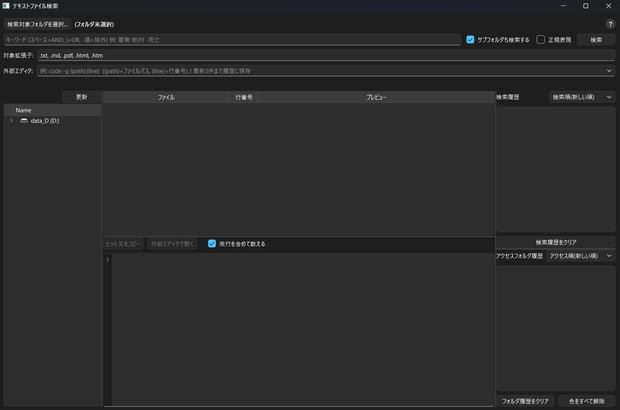Click the 検索 button

[x=596, y=40]
